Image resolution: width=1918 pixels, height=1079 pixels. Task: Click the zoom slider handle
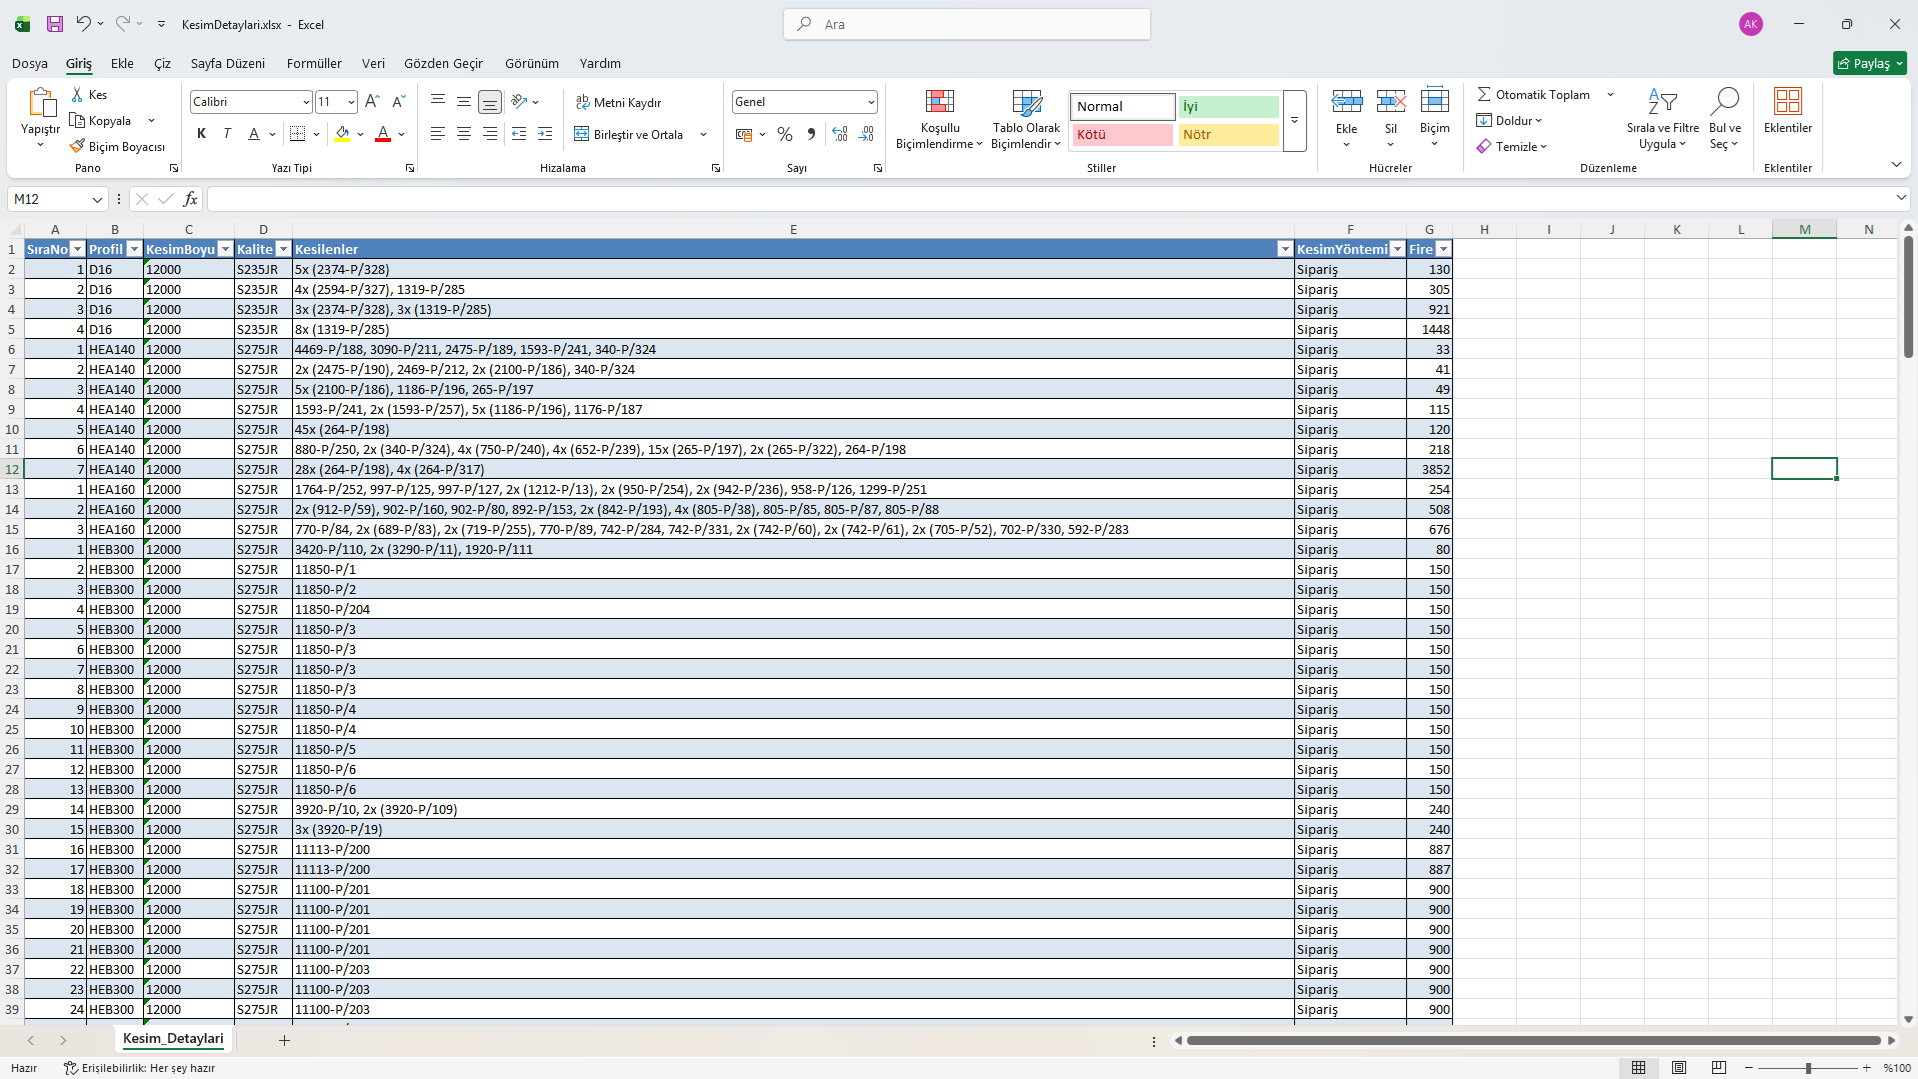(1808, 1068)
